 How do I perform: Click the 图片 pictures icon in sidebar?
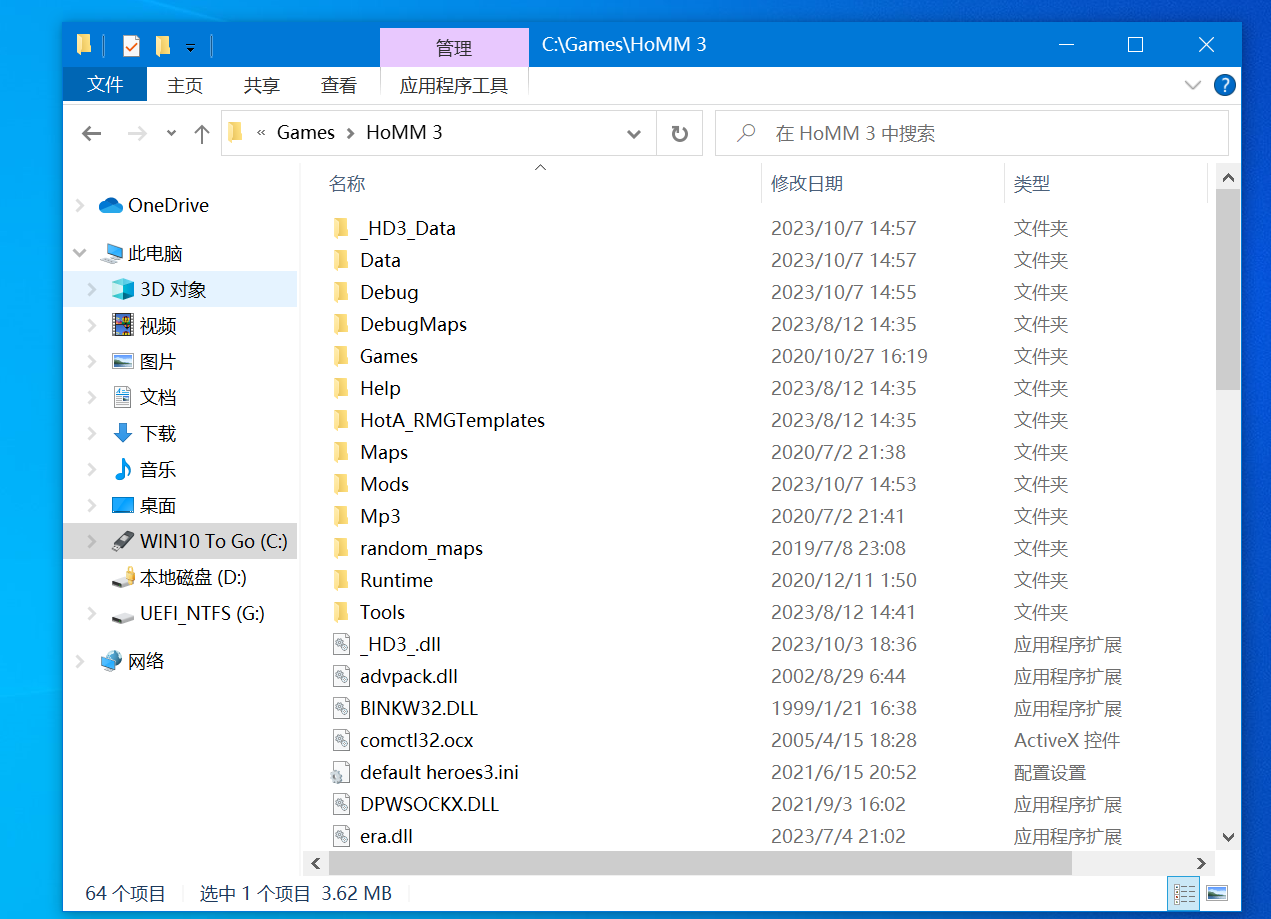[x=123, y=362]
